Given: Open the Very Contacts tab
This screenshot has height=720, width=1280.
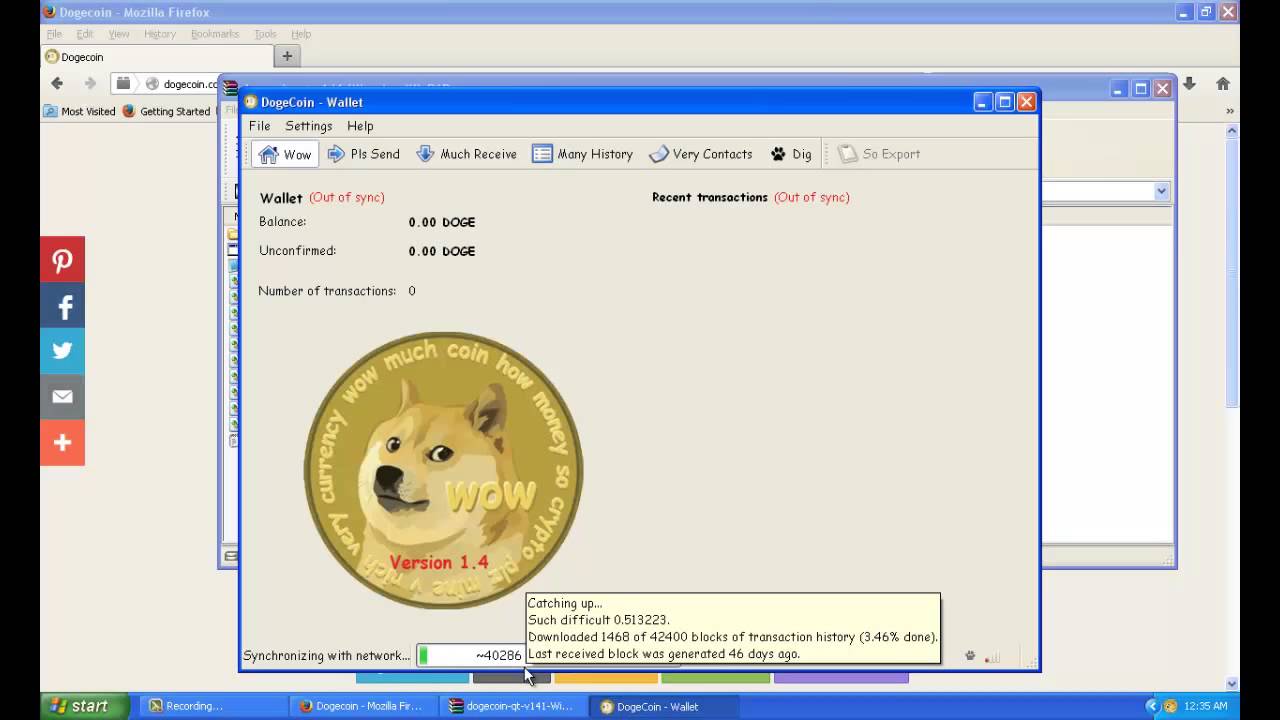Looking at the screenshot, I should [x=700, y=154].
